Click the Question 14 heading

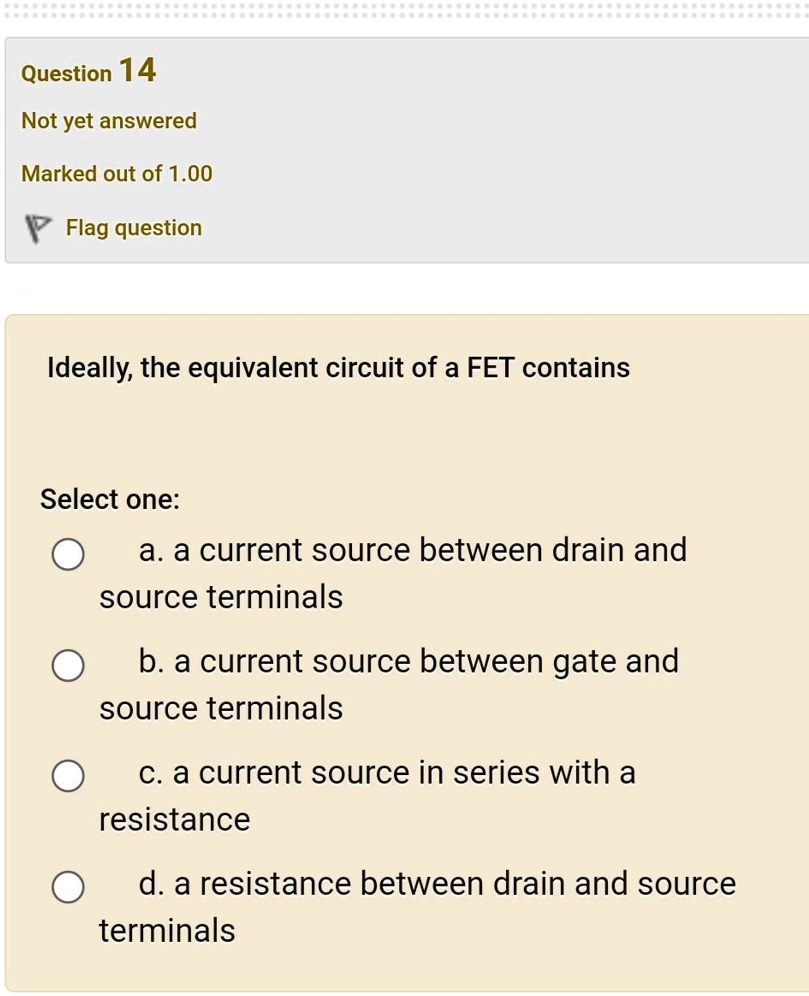click(x=86, y=70)
